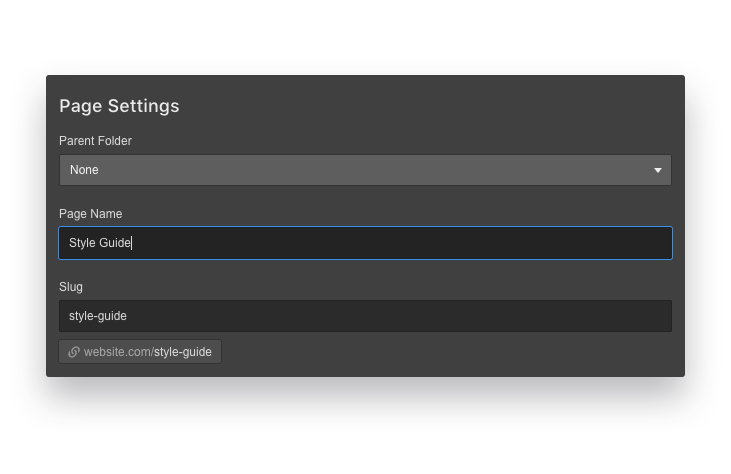Click the "Slug" field label

(71, 287)
